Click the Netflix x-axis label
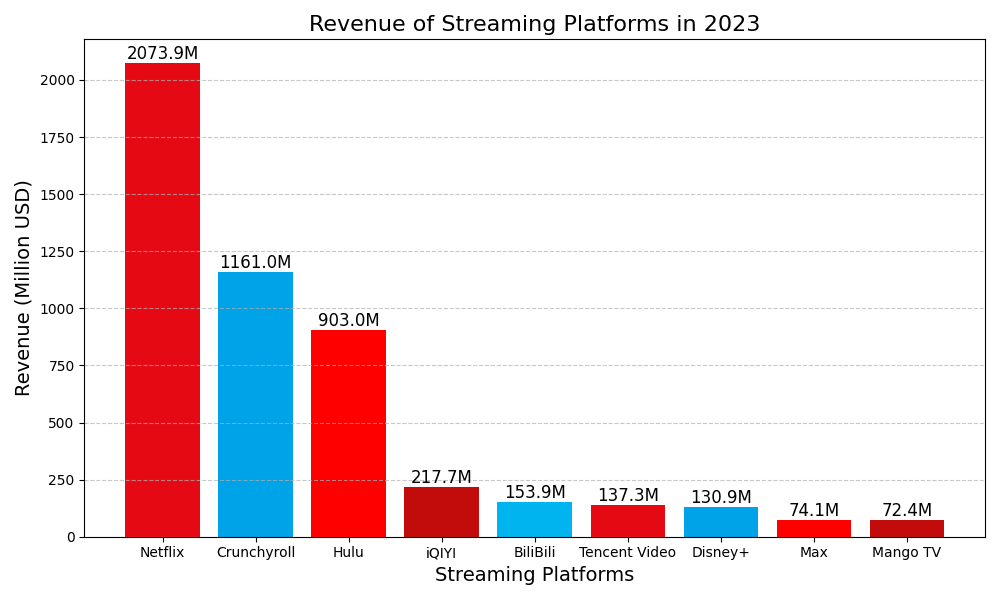Image resolution: width=1000 pixels, height=600 pixels. [162, 552]
